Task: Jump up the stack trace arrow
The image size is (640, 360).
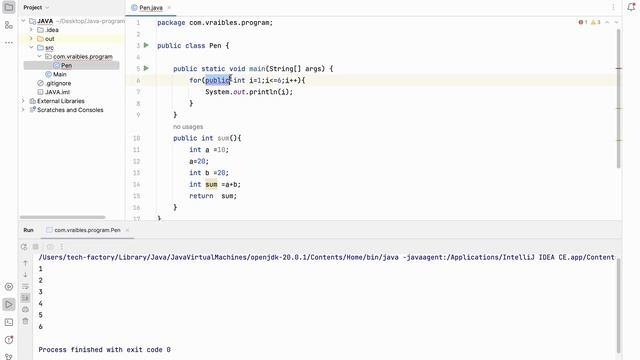Action: tap(25, 263)
